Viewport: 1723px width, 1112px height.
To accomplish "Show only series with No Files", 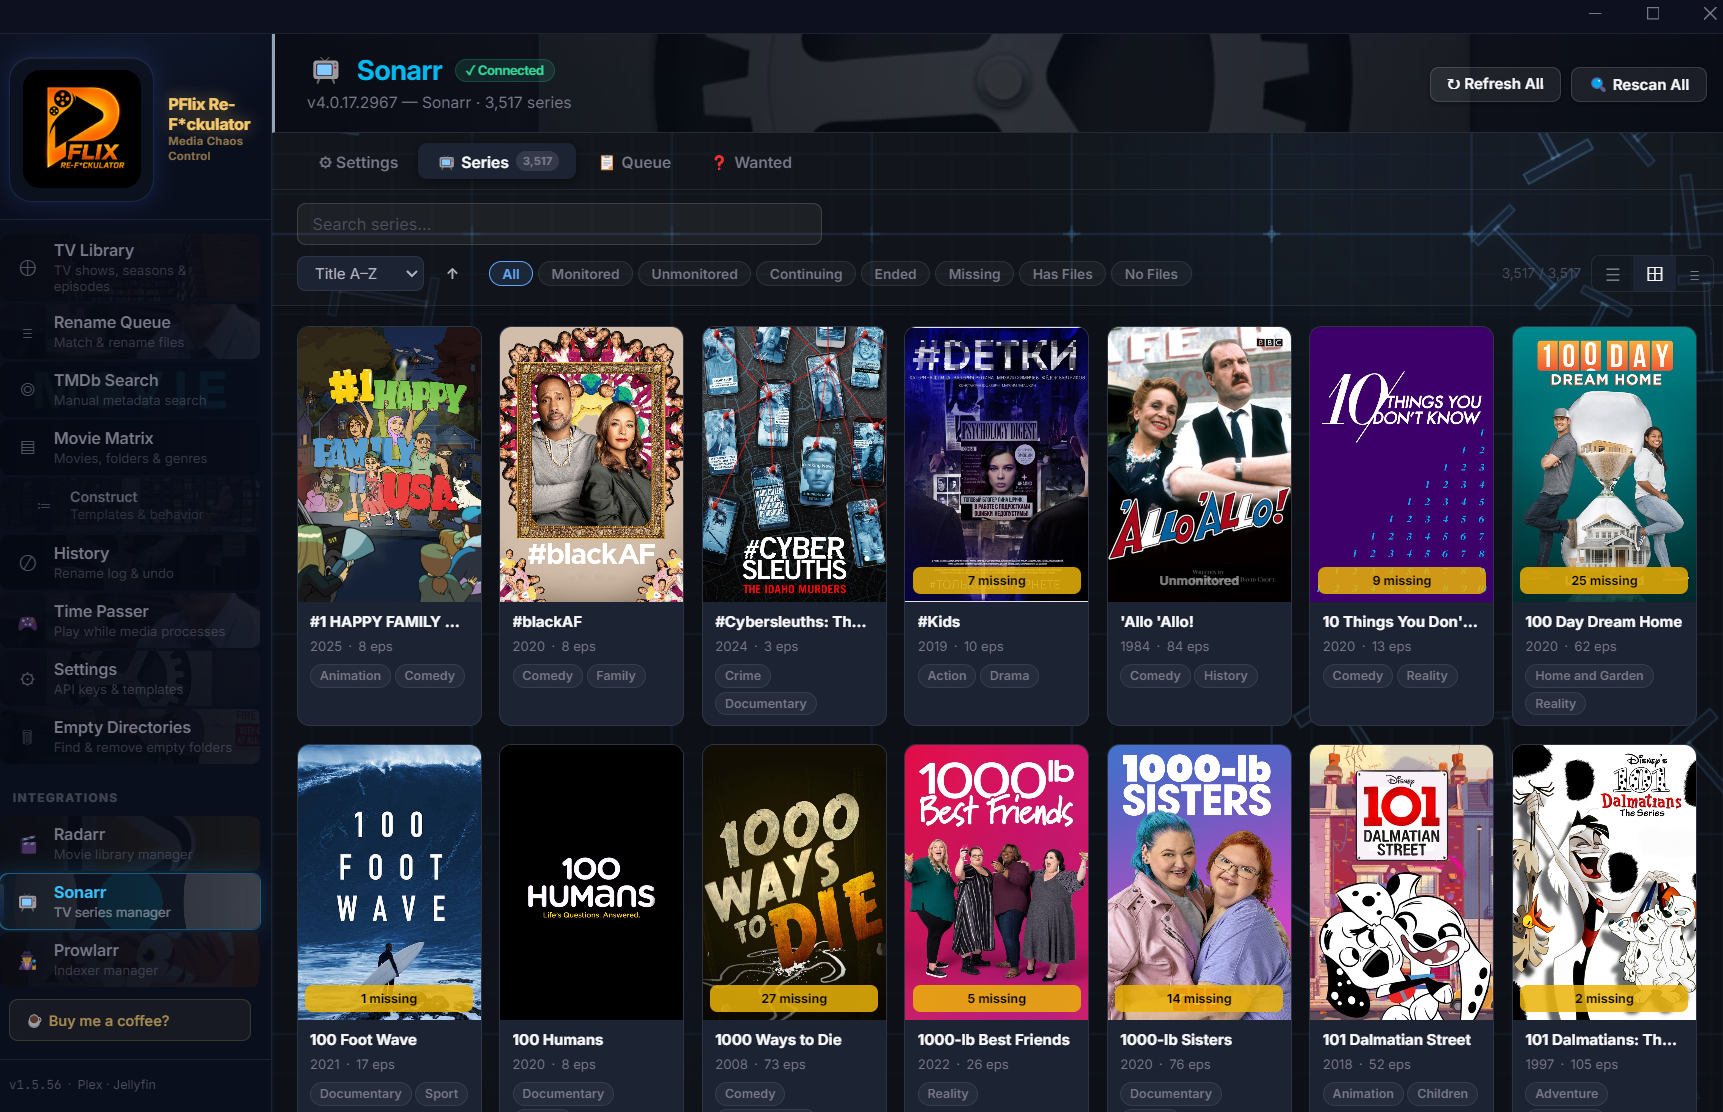I will point(1151,274).
